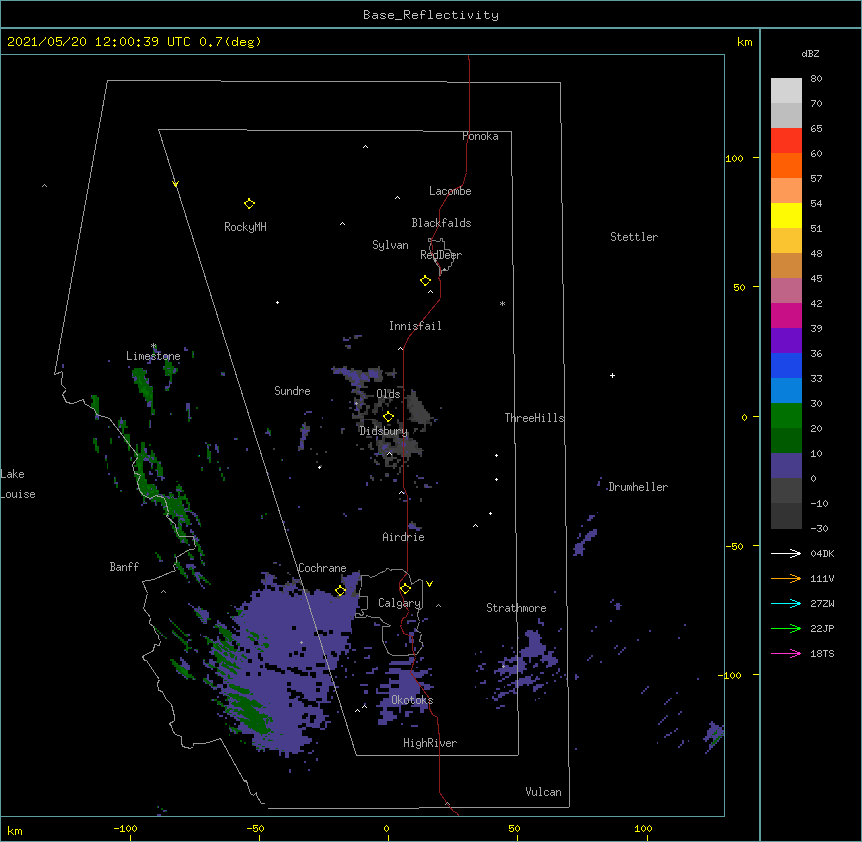This screenshot has width=862, height=842.
Task: Click the ThreeHills label
Action: [x=534, y=418]
